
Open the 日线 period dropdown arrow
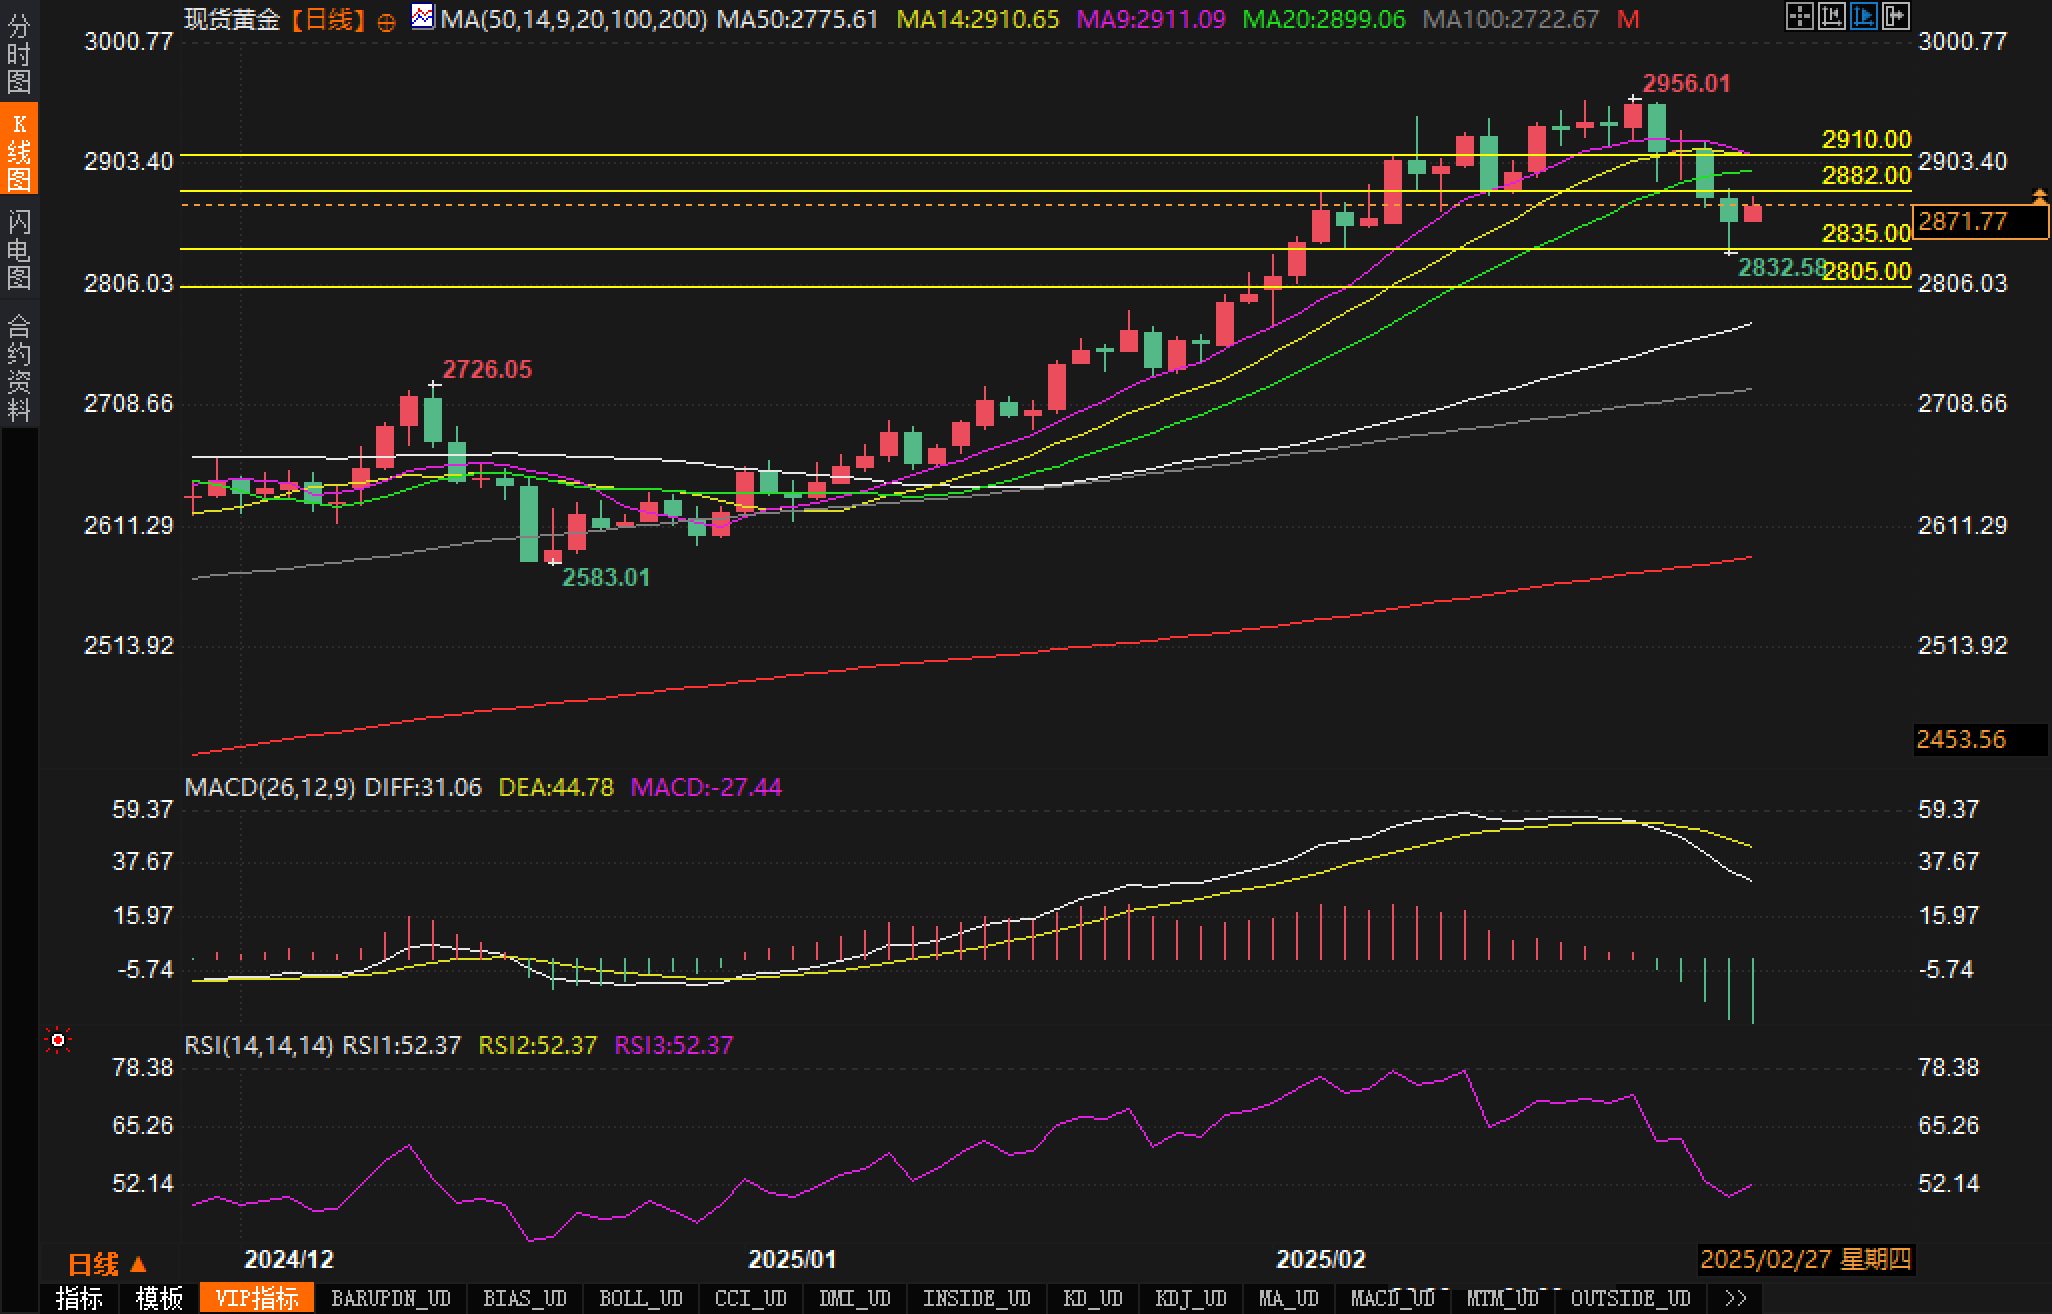[139, 1265]
